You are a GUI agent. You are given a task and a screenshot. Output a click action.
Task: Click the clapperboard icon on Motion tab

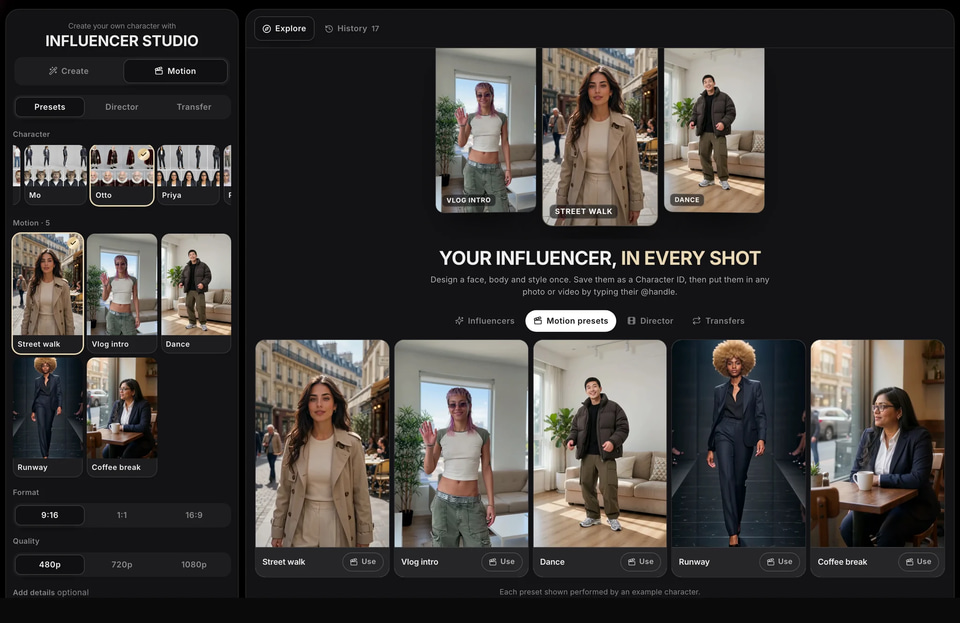(159, 71)
